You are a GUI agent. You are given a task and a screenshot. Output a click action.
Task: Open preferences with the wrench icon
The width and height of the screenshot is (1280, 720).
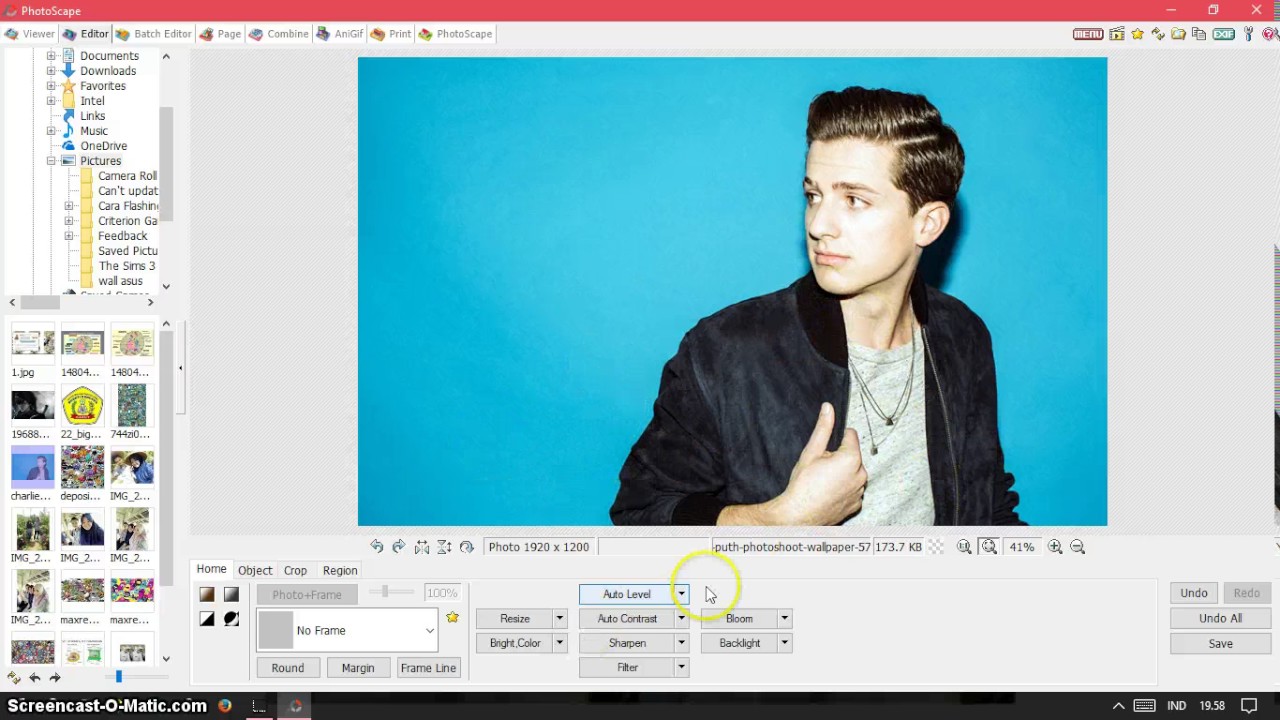pos(1249,34)
